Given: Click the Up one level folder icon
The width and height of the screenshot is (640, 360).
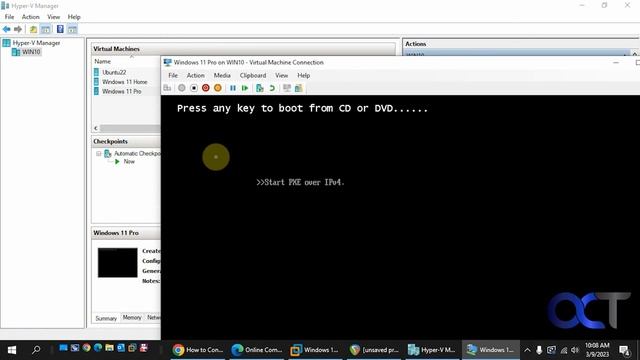Looking at the screenshot, I should pyautogui.click(x=33, y=29).
